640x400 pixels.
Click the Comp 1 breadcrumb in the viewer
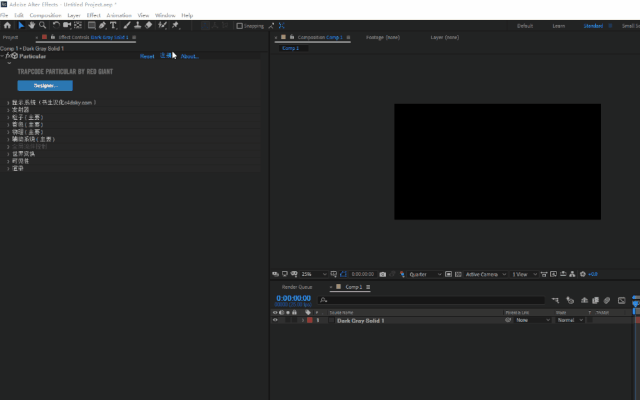291,48
